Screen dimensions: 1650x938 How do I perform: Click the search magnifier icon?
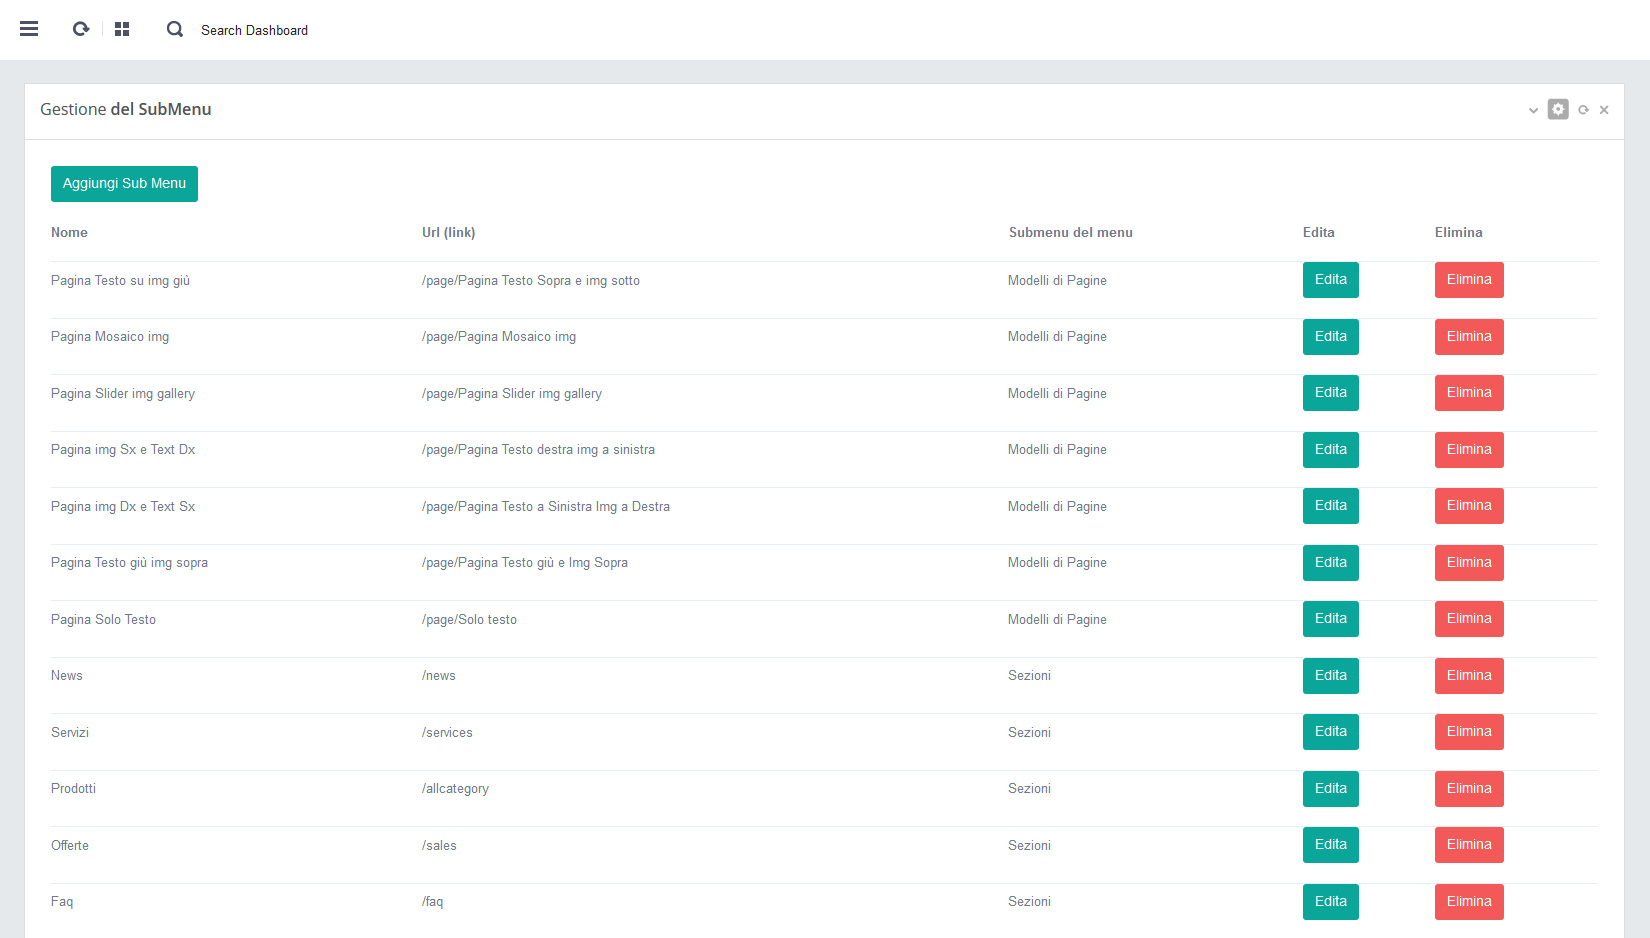175,29
